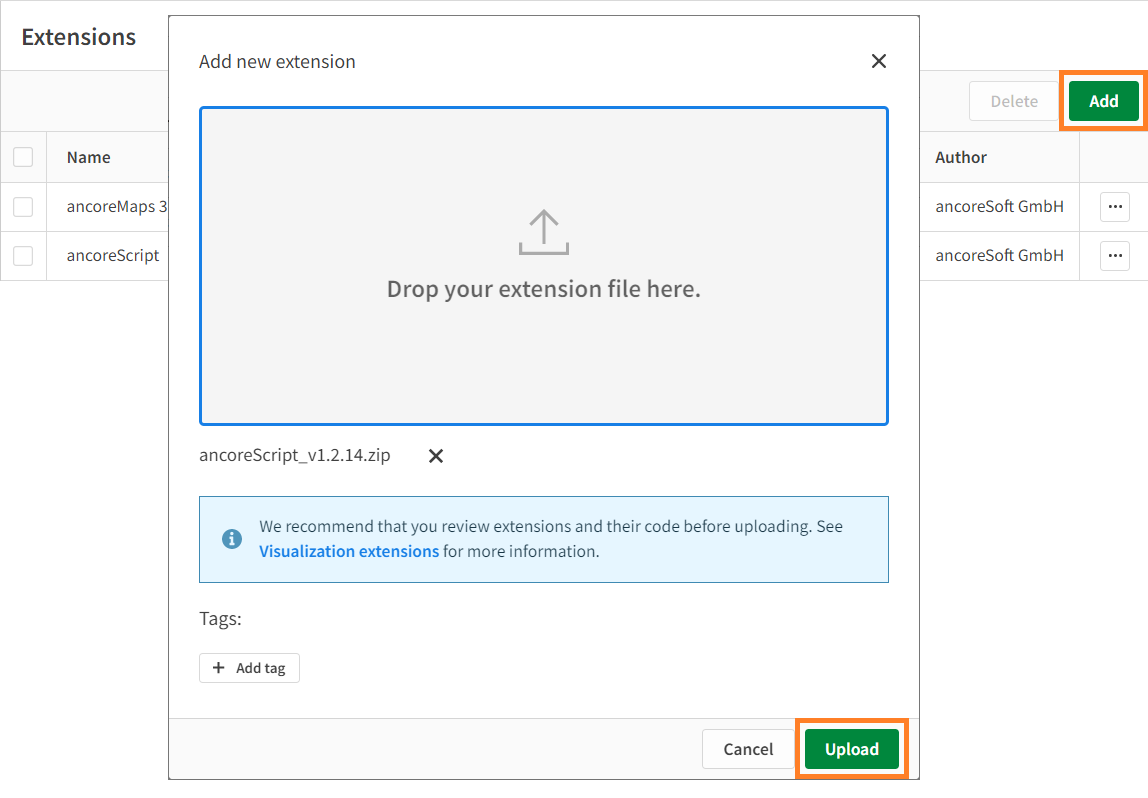This screenshot has width=1148, height=798.
Task: Check the ancoreScript row checkbox
Action: 23,256
